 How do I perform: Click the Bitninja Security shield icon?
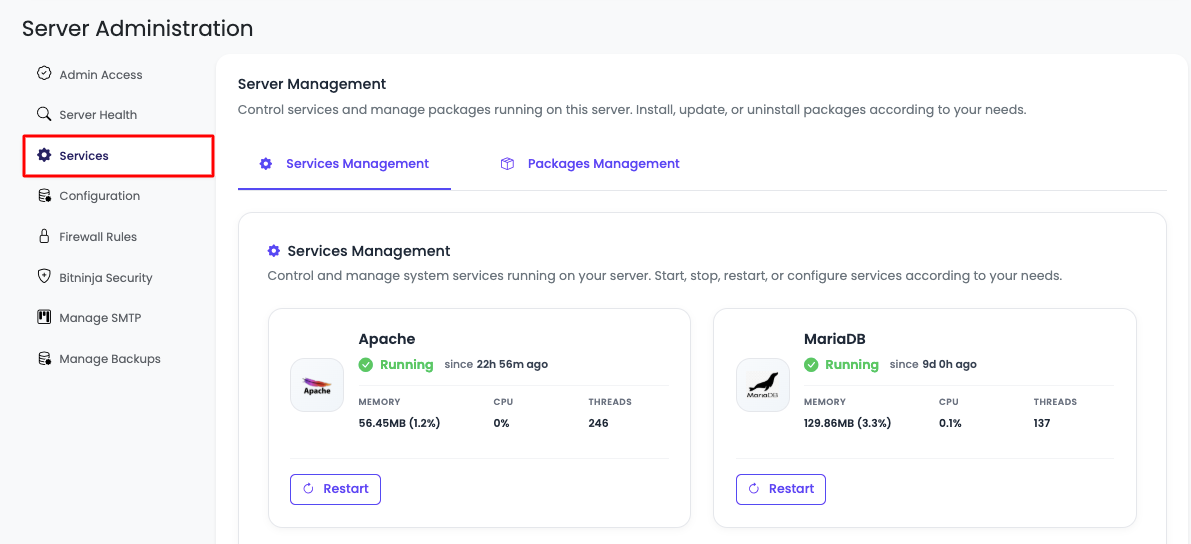[44, 277]
